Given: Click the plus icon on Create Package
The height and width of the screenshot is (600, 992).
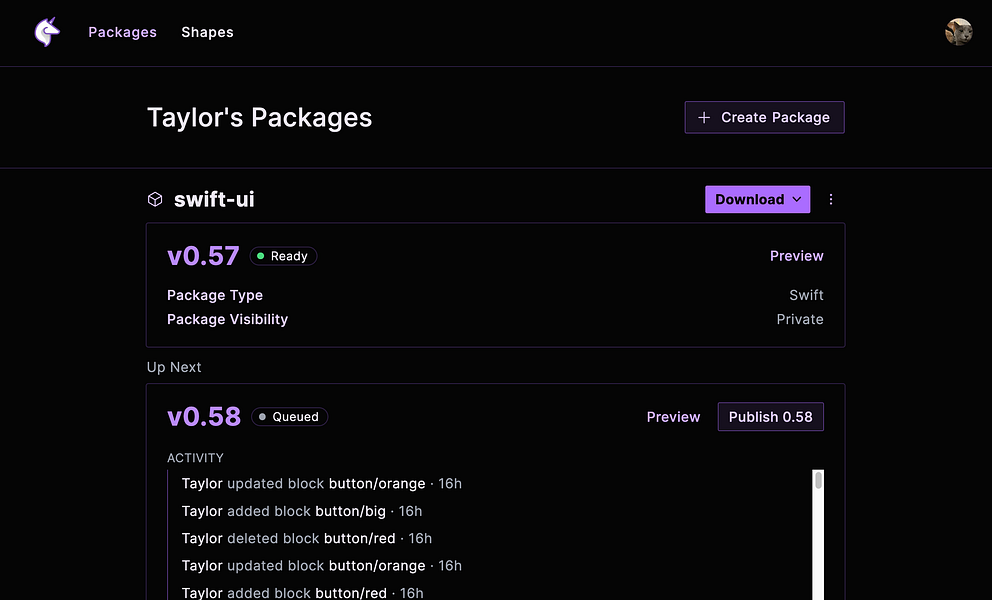Looking at the screenshot, I should coord(704,118).
